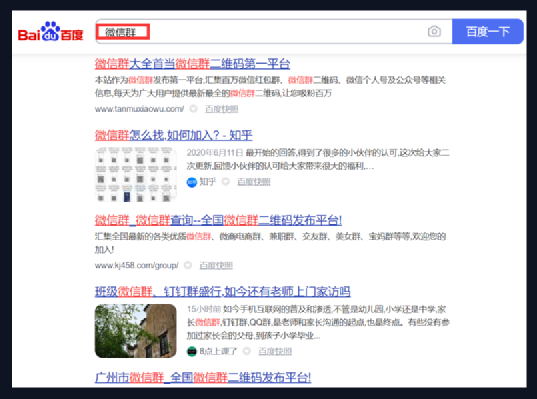This screenshot has width=537, height=399.
Task: Open Zhihu result 微信群怎么找,如何加入?
Action: tap(174, 135)
